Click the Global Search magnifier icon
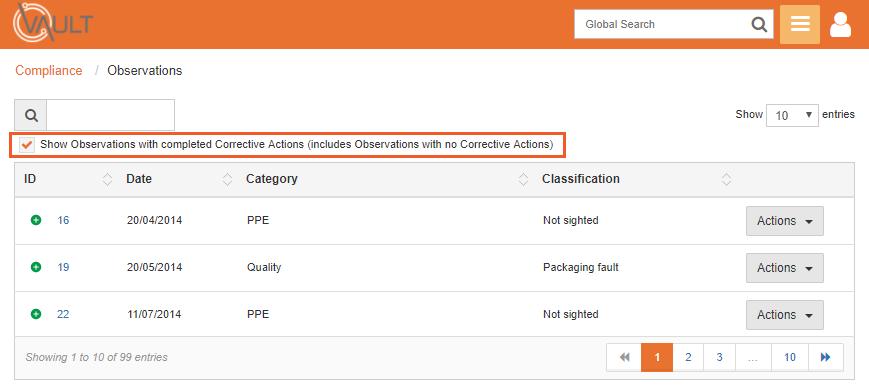869x386 pixels. tap(759, 24)
